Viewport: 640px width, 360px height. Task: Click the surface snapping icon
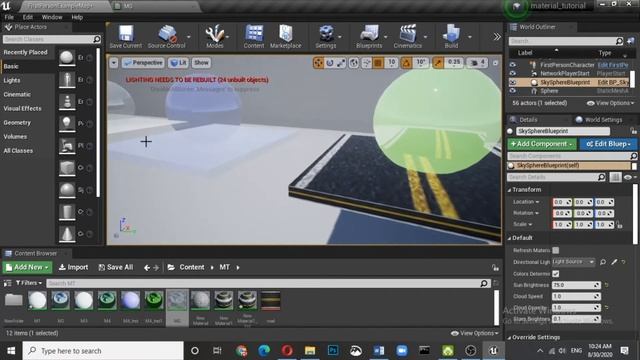367,62
